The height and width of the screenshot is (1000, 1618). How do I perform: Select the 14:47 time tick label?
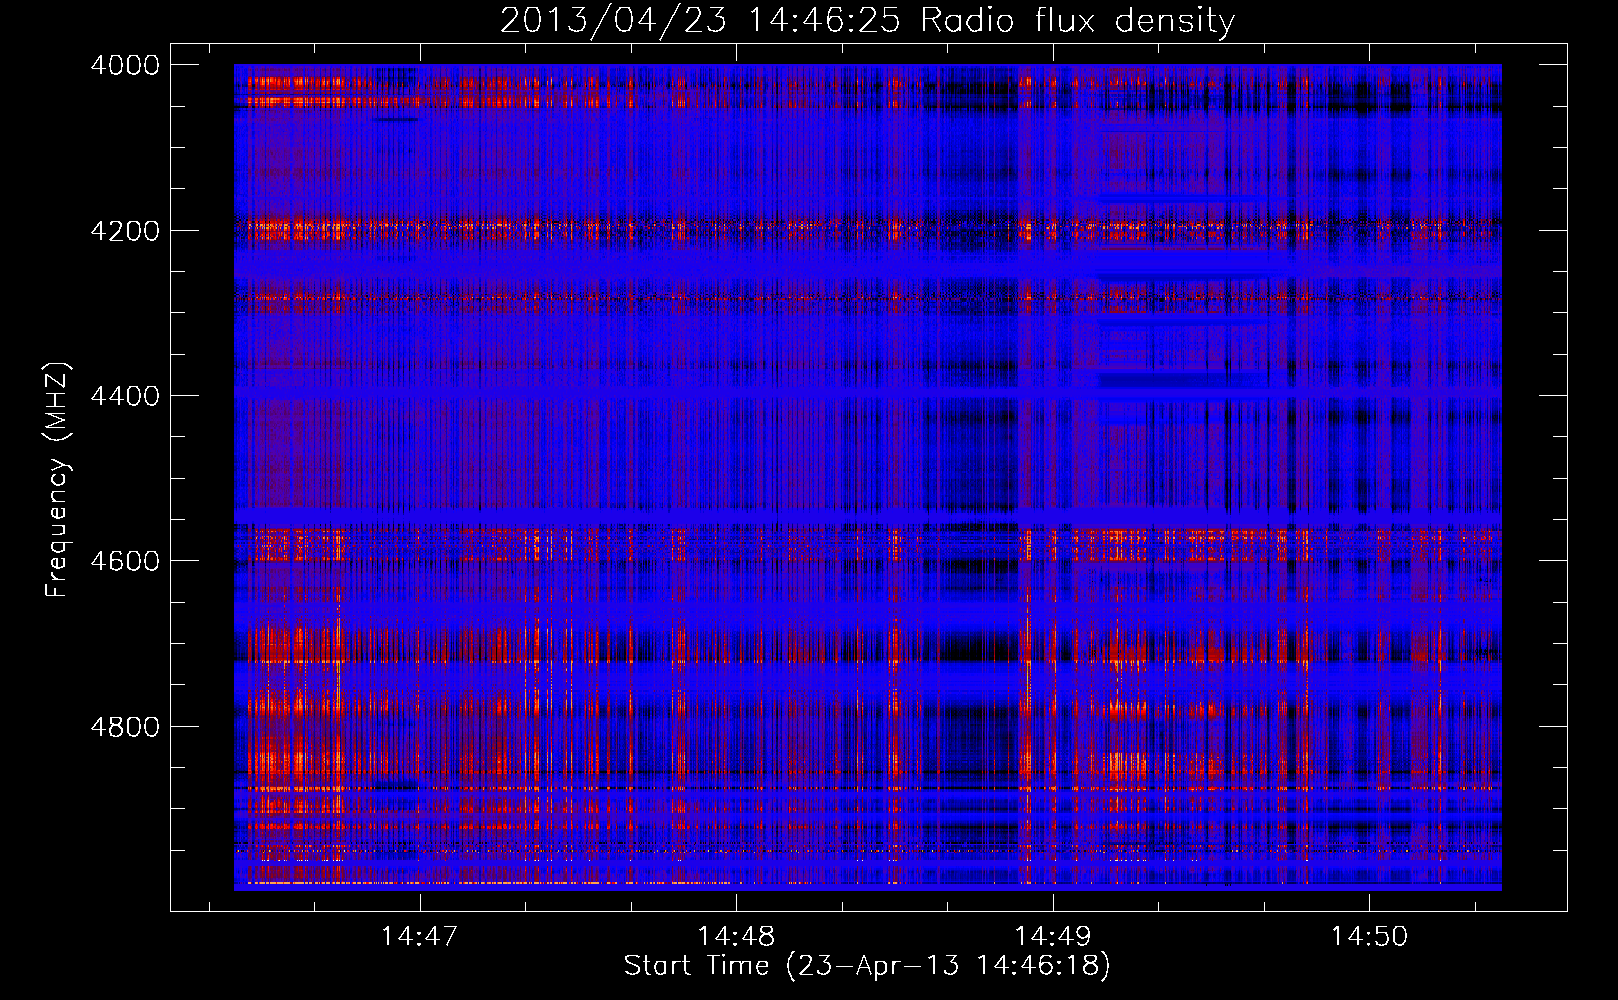coord(420,936)
